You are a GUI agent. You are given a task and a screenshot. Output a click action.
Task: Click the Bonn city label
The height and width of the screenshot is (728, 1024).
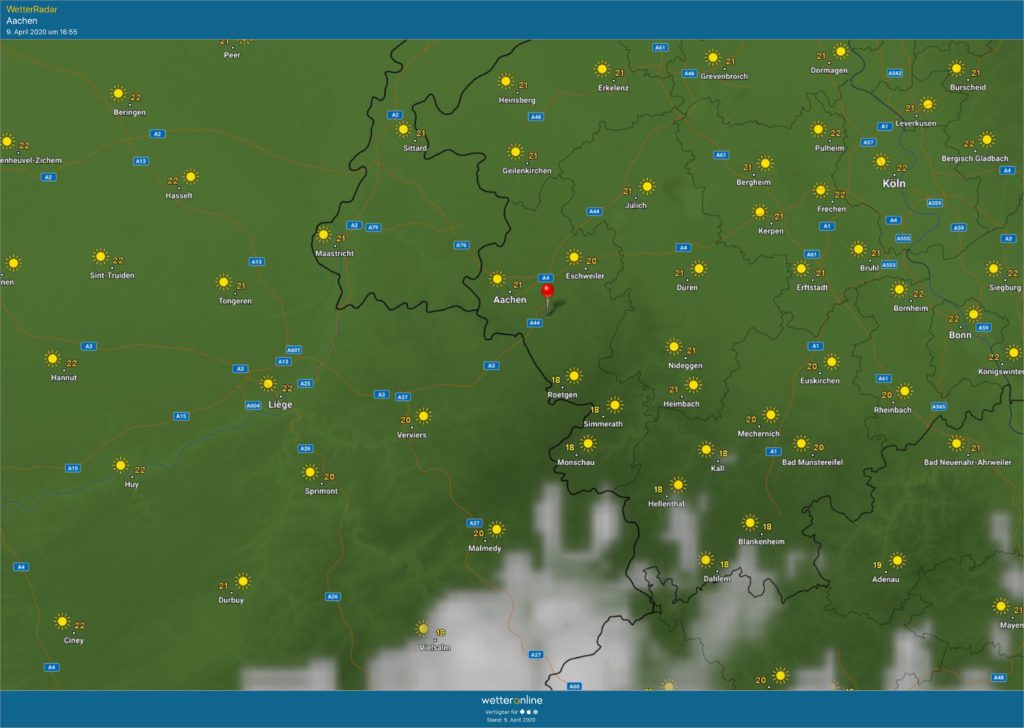coord(960,335)
